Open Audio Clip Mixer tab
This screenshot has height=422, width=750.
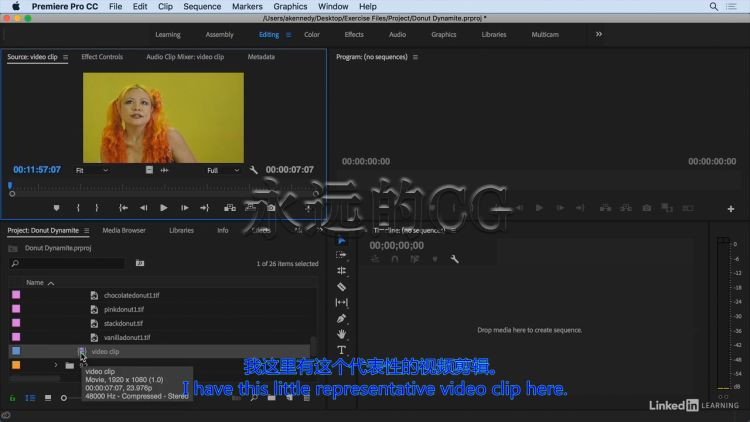point(185,57)
